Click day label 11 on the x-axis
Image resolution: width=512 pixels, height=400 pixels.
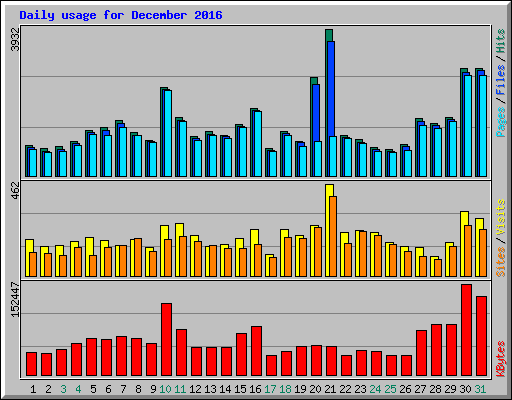(x=180, y=389)
